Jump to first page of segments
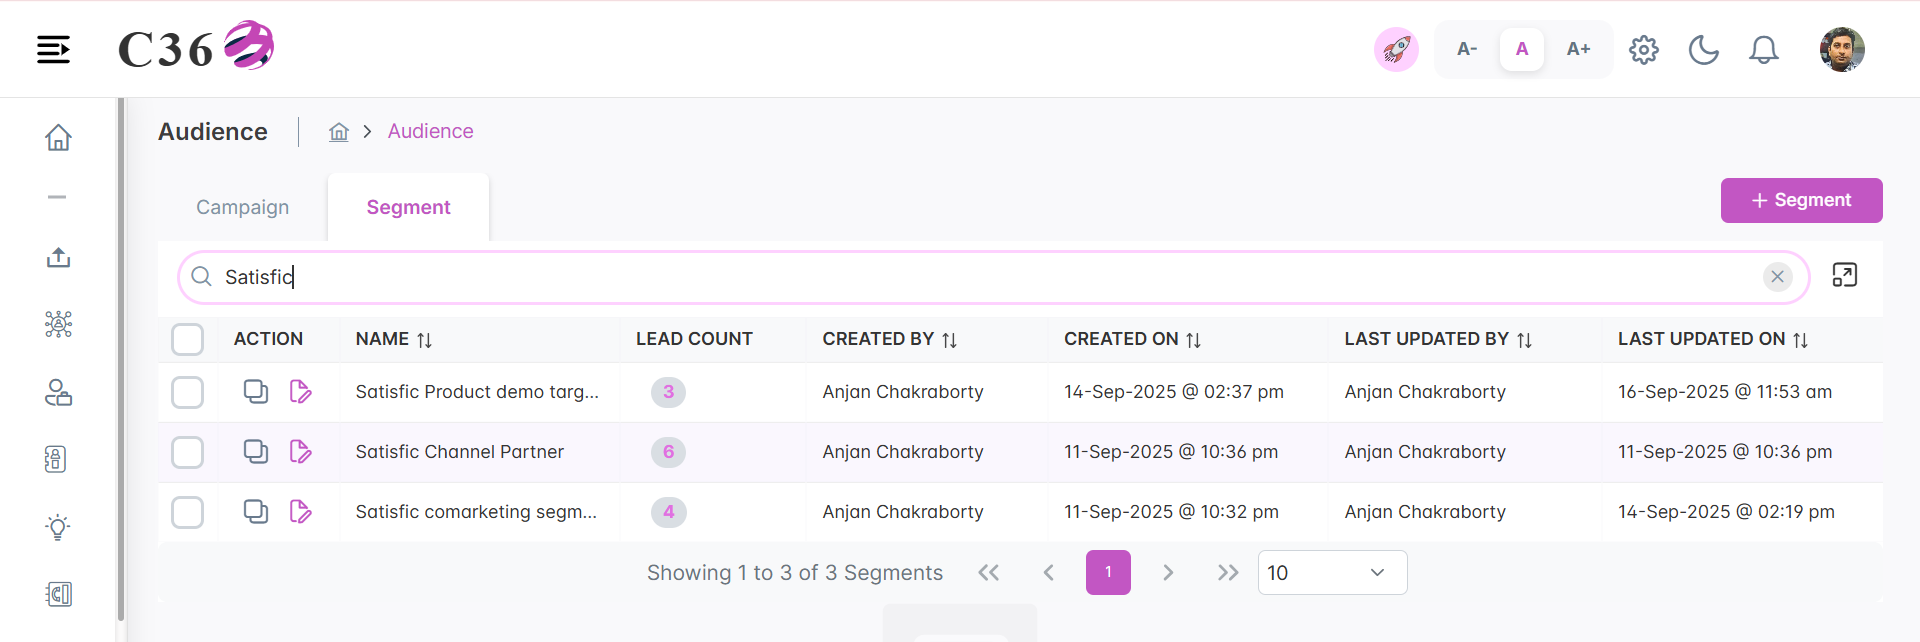Screen dimensions: 1920x642 point(988,572)
